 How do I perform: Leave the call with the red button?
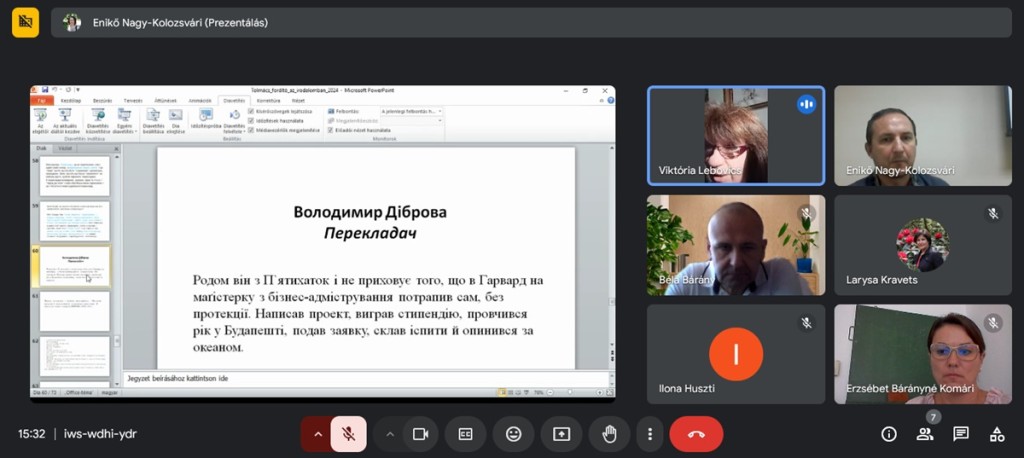[x=696, y=434]
